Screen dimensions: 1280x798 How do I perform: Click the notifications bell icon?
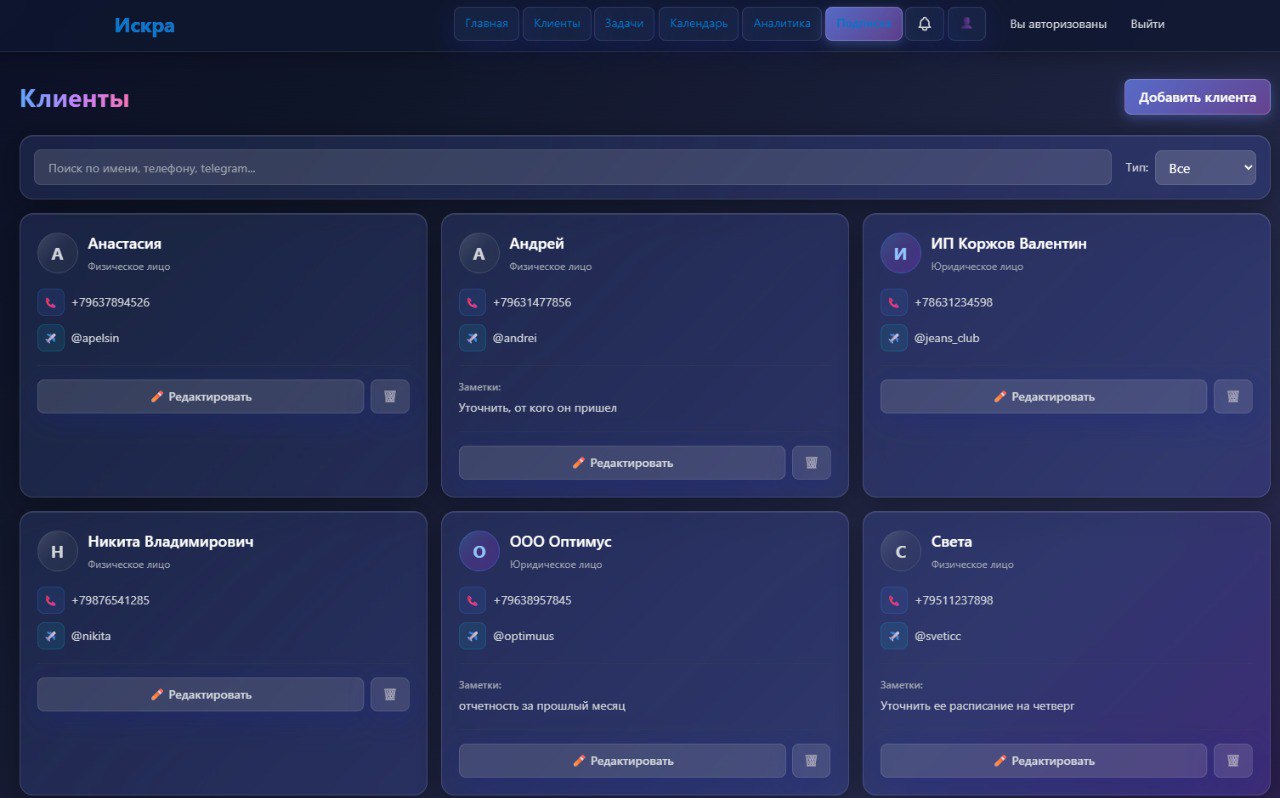coord(924,24)
